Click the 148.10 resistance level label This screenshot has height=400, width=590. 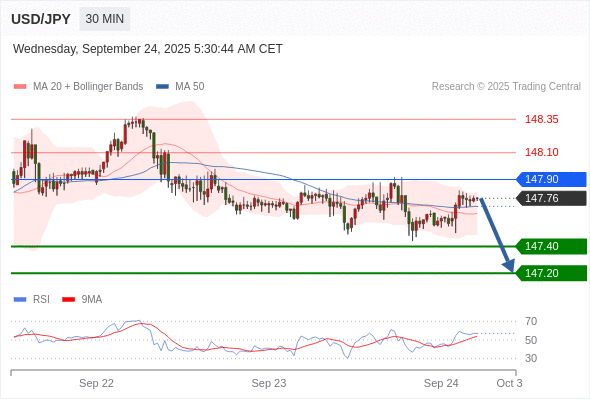[x=541, y=152]
